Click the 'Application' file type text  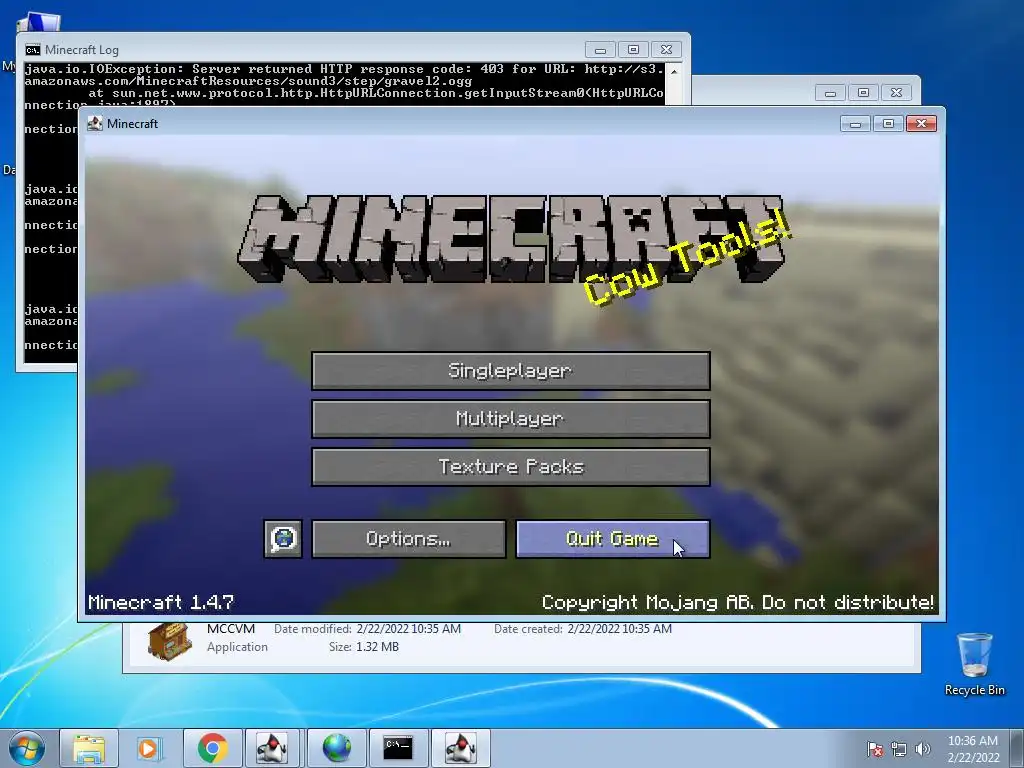click(x=237, y=647)
